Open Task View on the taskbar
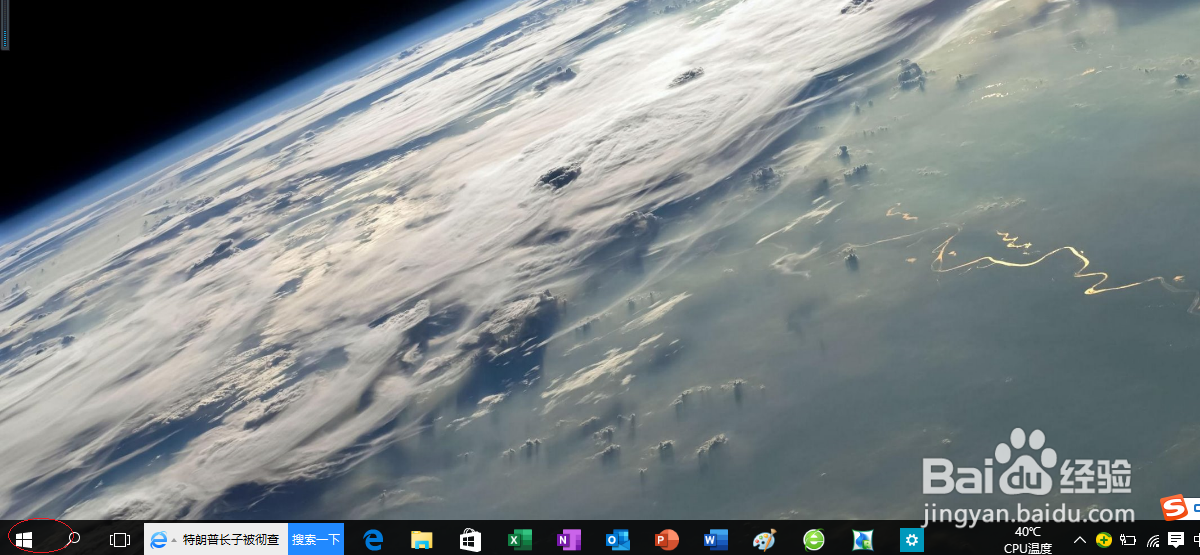The width and height of the screenshot is (1200, 555). (120, 540)
